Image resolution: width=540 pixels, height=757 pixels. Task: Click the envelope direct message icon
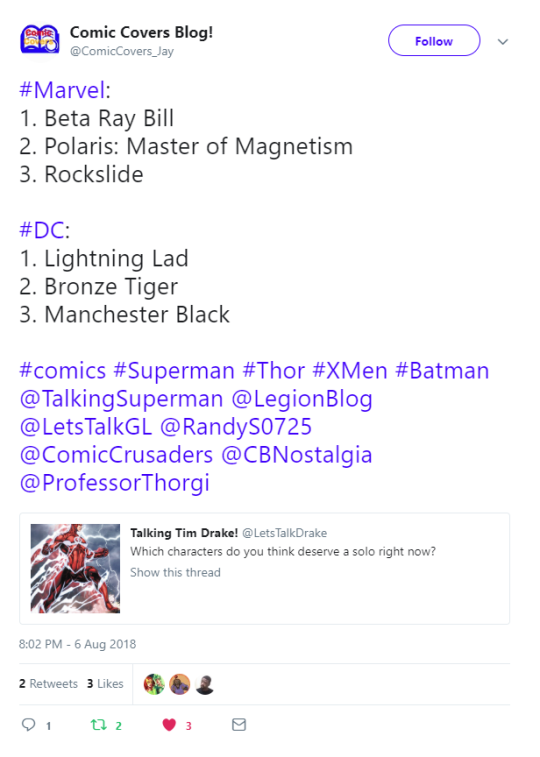239,724
